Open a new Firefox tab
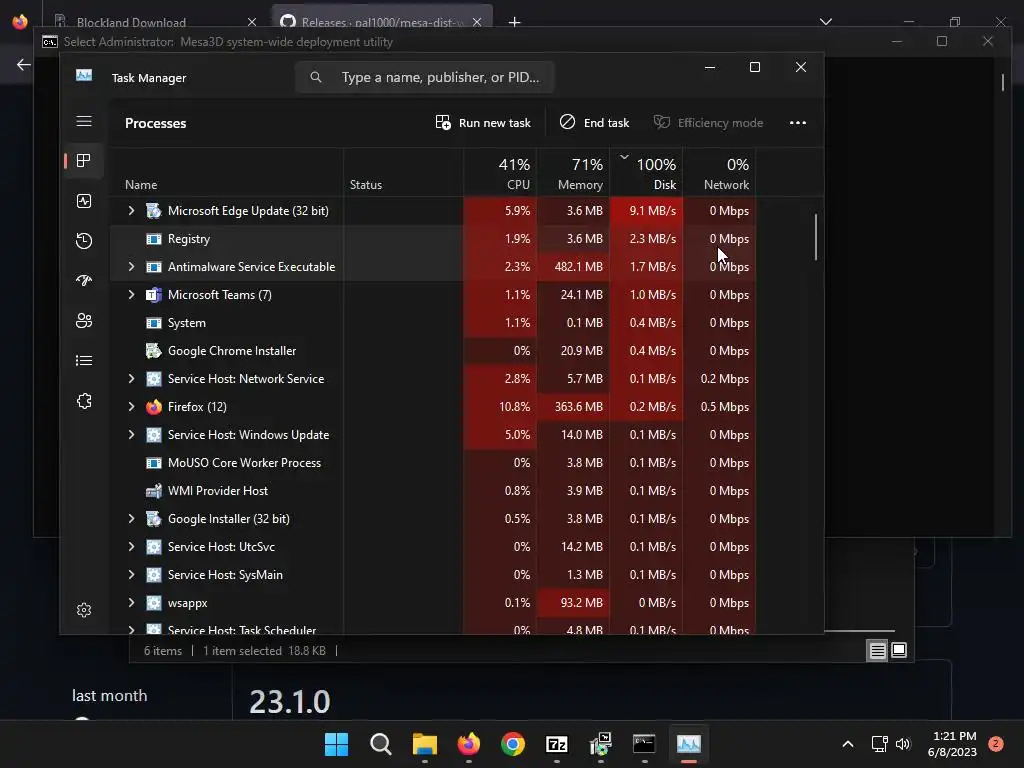Image resolution: width=1024 pixels, height=768 pixels. coord(515,22)
